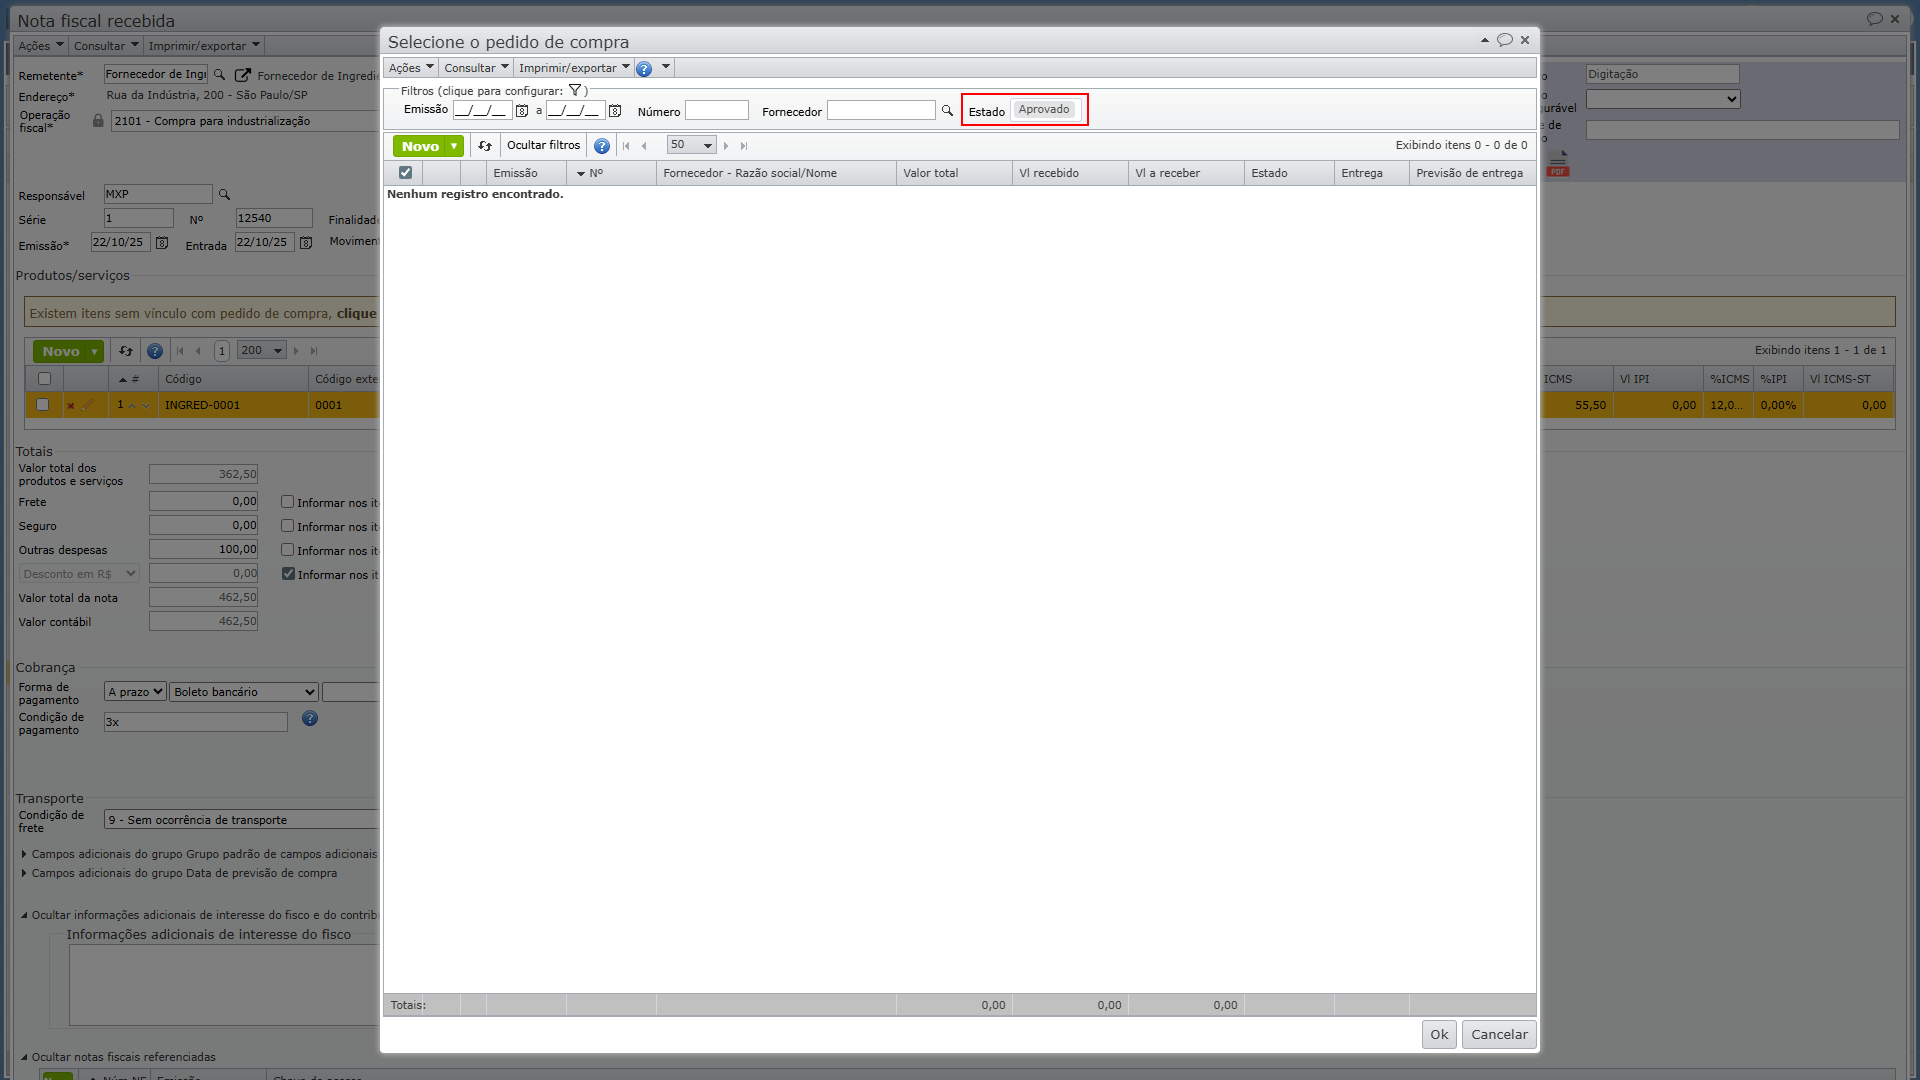Refresh the purchase order list
The width and height of the screenshot is (1920, 1080).
[485, 146]
